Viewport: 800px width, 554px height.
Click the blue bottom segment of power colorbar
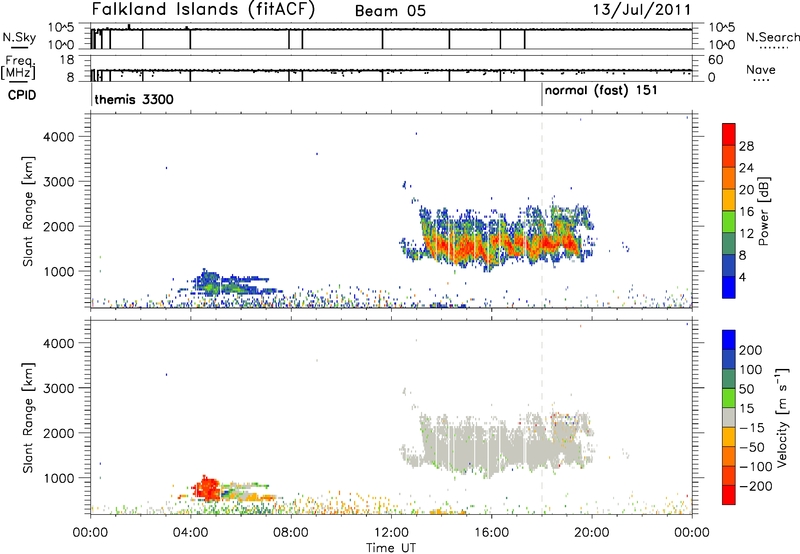tap(729, 287)
